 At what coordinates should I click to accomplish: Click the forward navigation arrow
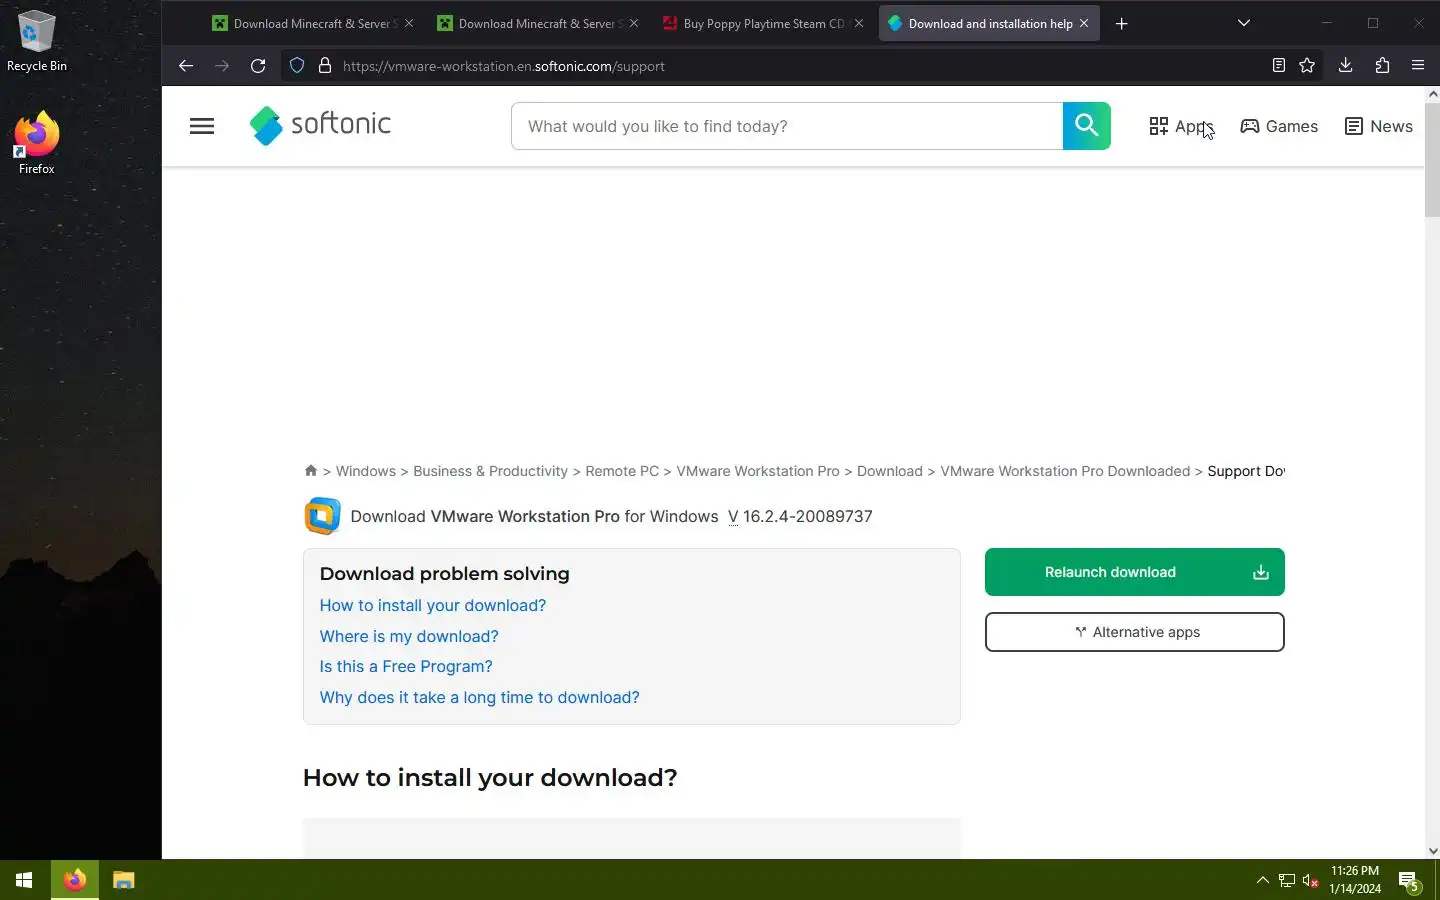pos(222,66)
